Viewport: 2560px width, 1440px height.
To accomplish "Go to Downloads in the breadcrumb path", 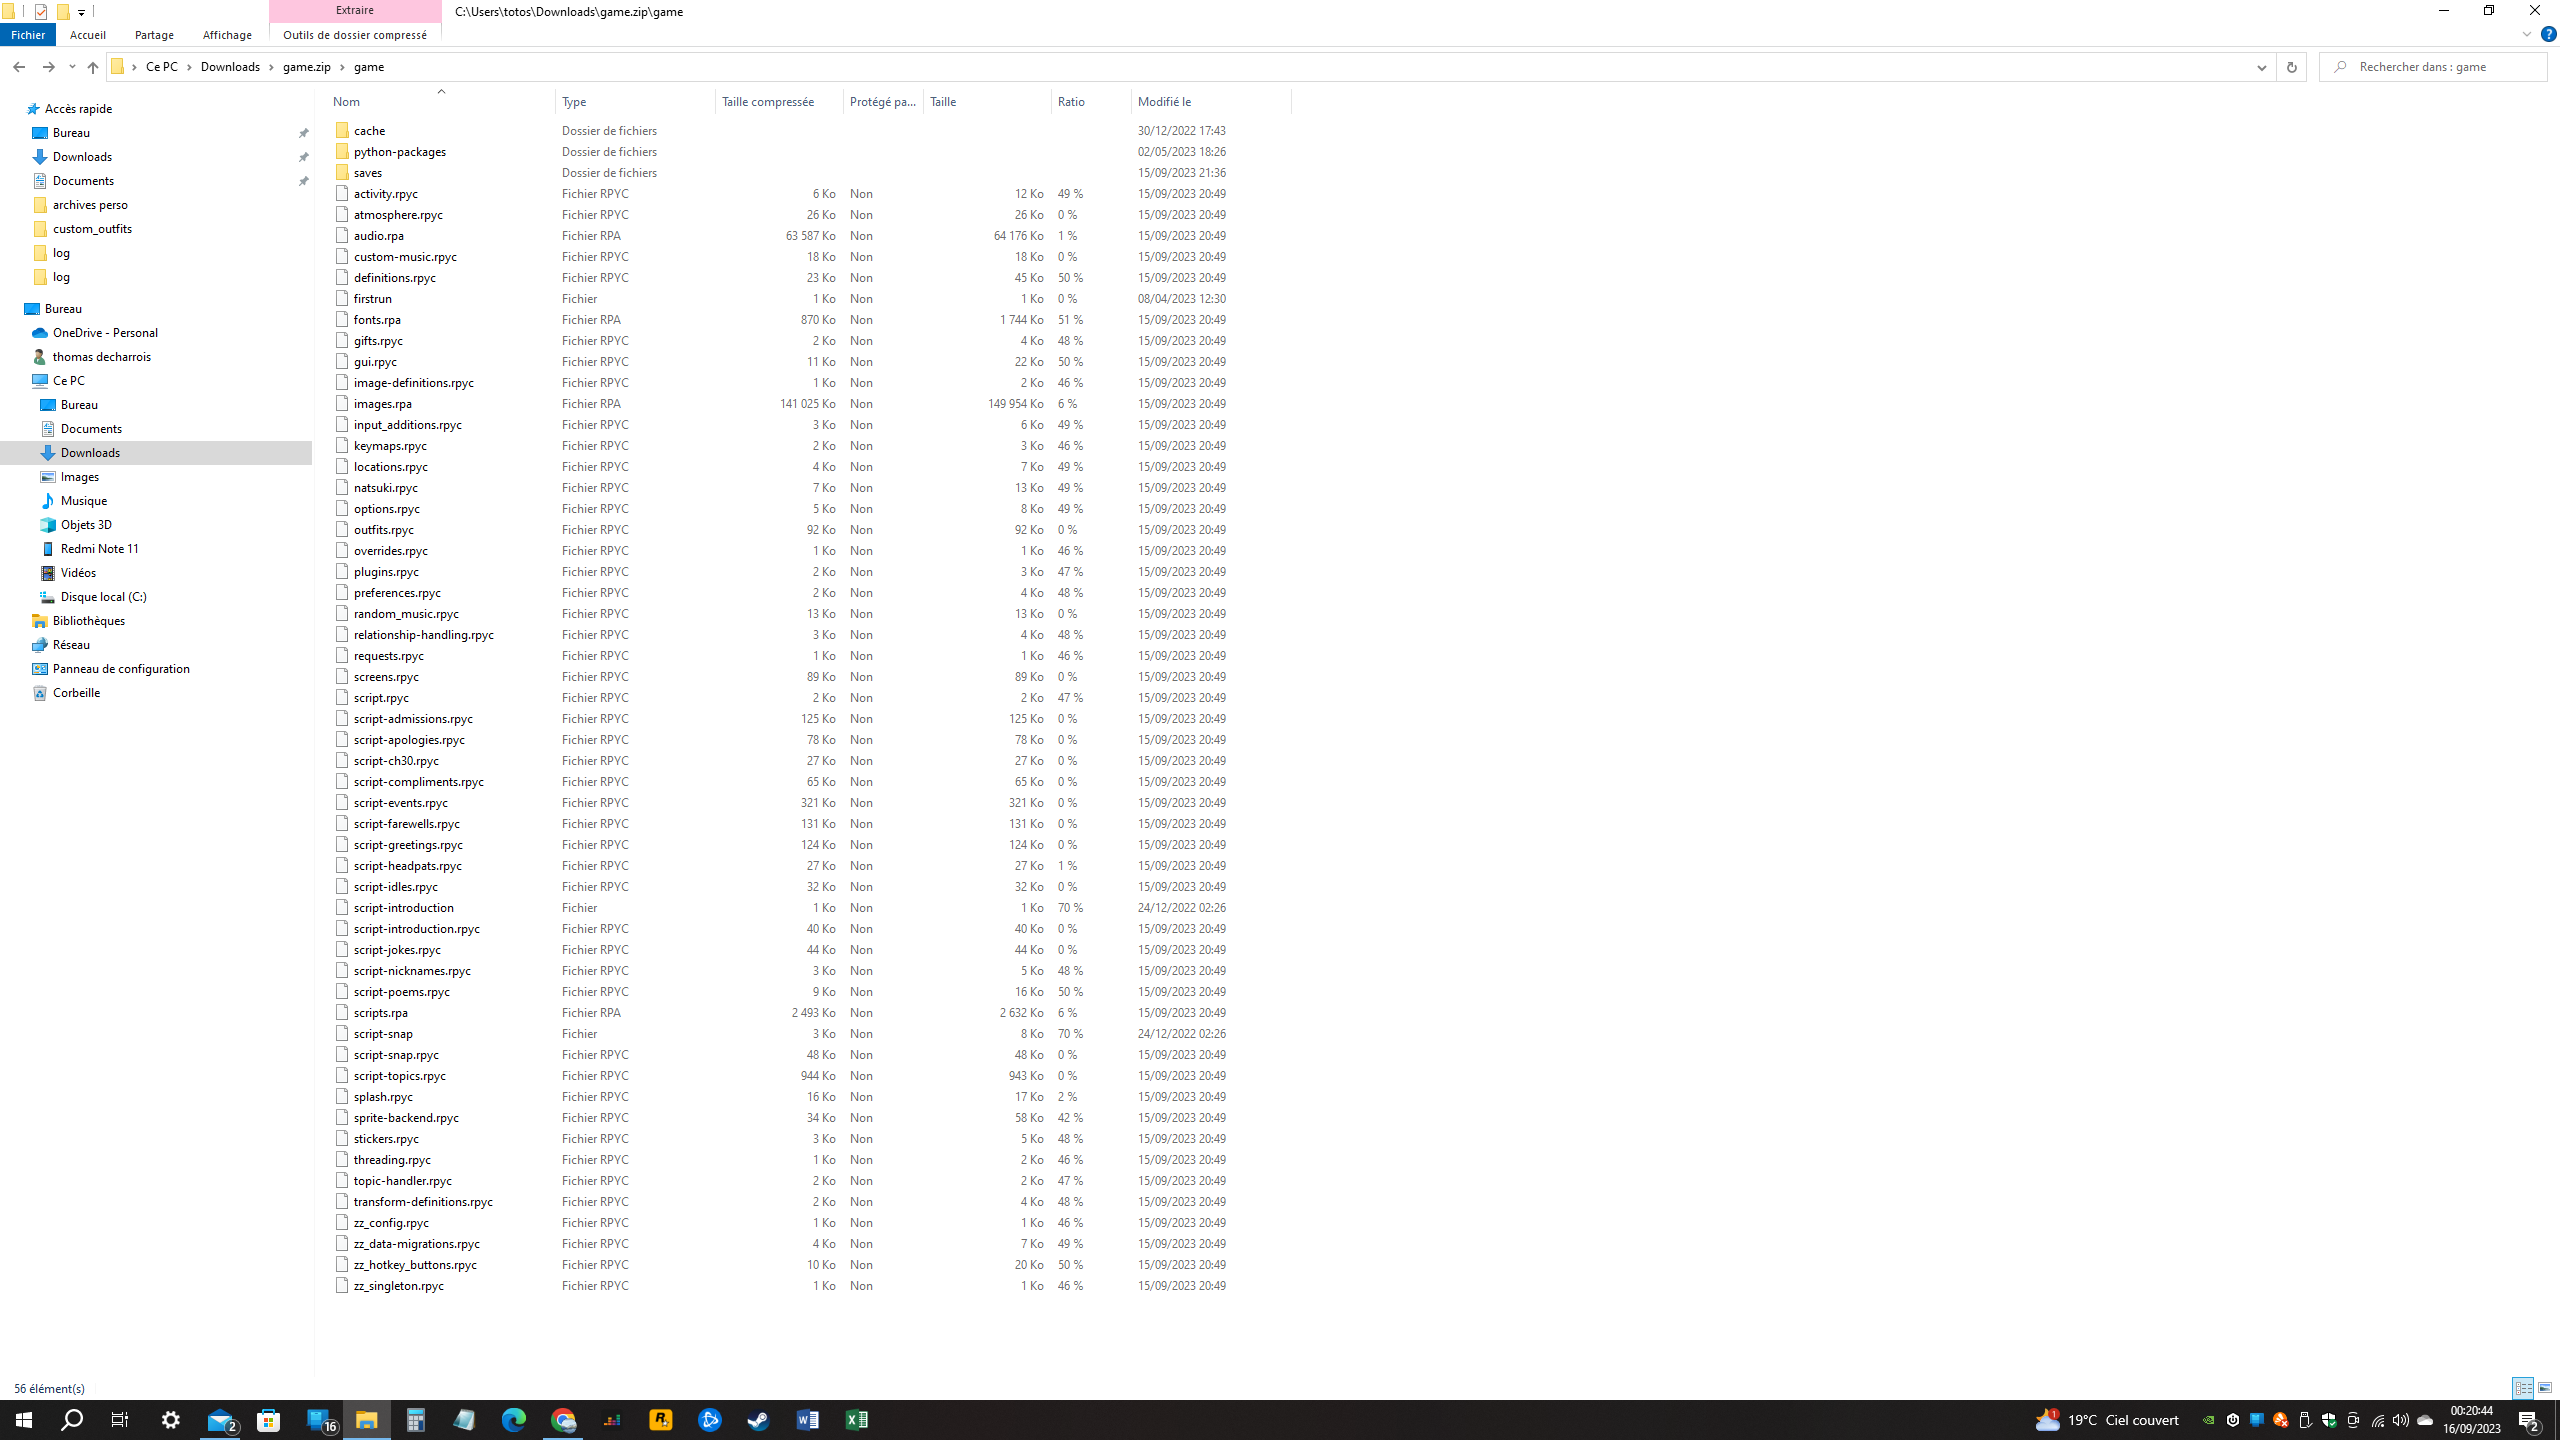I will coord(230,67).
